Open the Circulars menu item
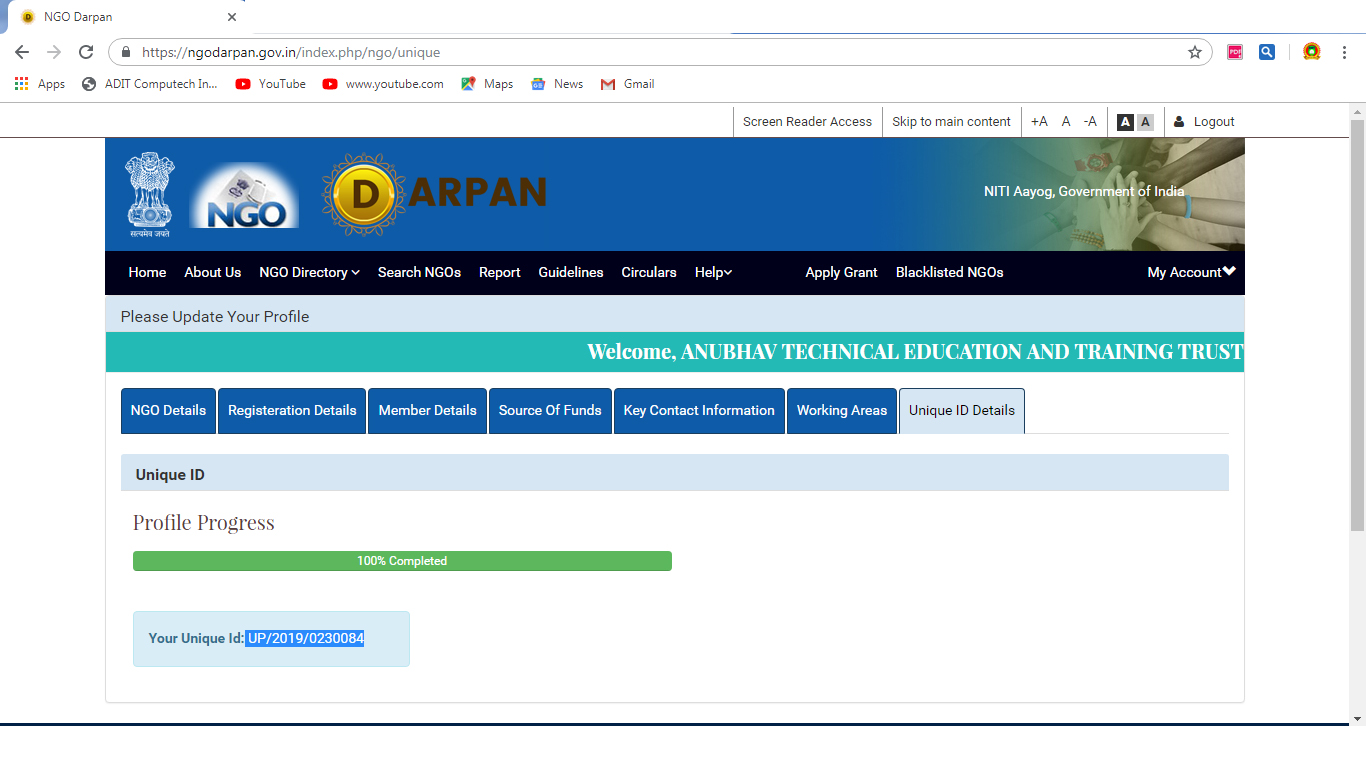The width and height of the screenshot is (1366, 768). pos(649,272)
